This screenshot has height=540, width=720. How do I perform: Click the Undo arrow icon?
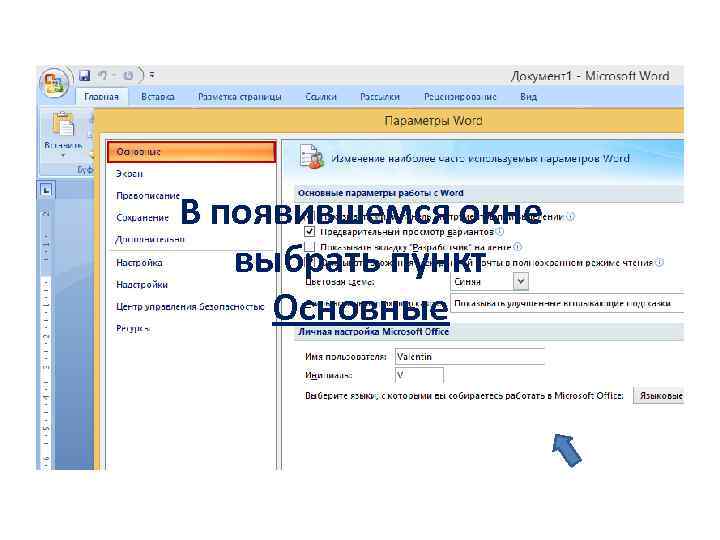[x=103, y=75]
